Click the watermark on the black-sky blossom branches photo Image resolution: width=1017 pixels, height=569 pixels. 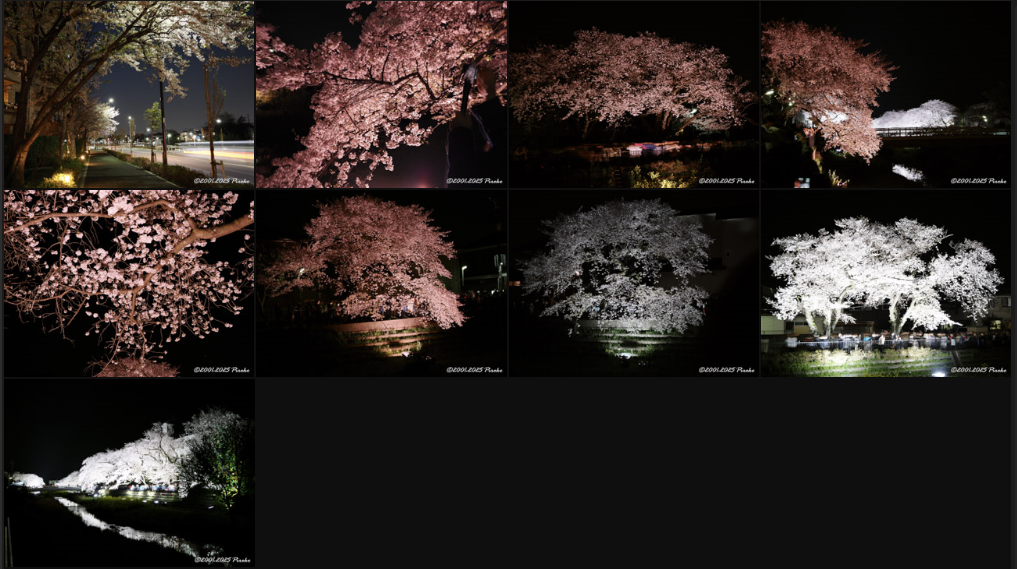coord(222,370)
